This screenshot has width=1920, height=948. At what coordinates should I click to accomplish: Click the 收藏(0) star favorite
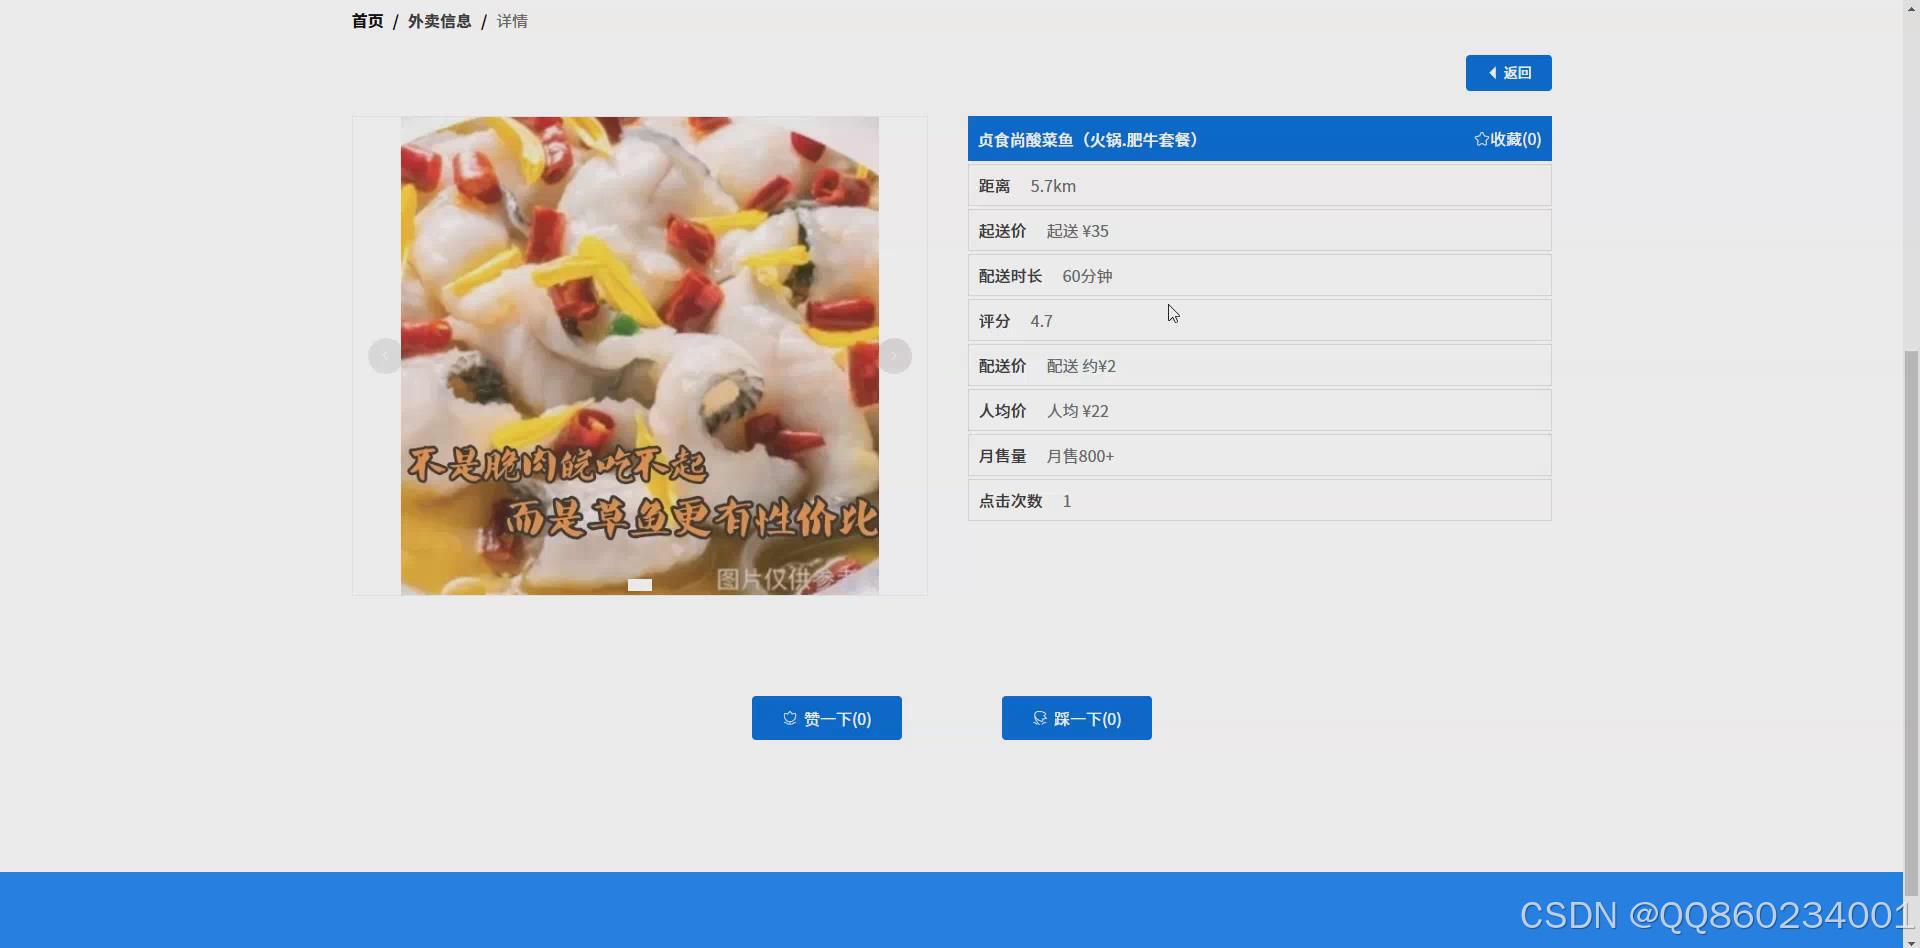click(x=1507, y=139)
